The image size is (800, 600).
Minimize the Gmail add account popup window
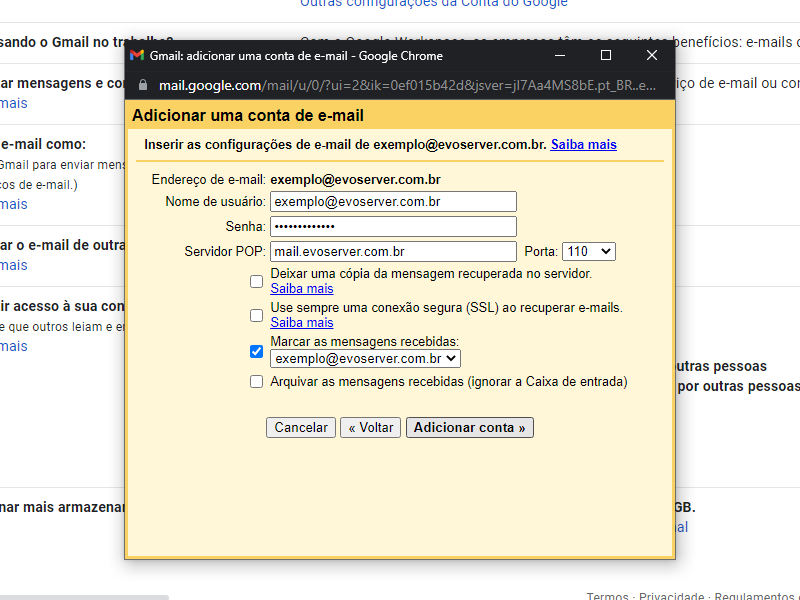[x=560, y=55]
